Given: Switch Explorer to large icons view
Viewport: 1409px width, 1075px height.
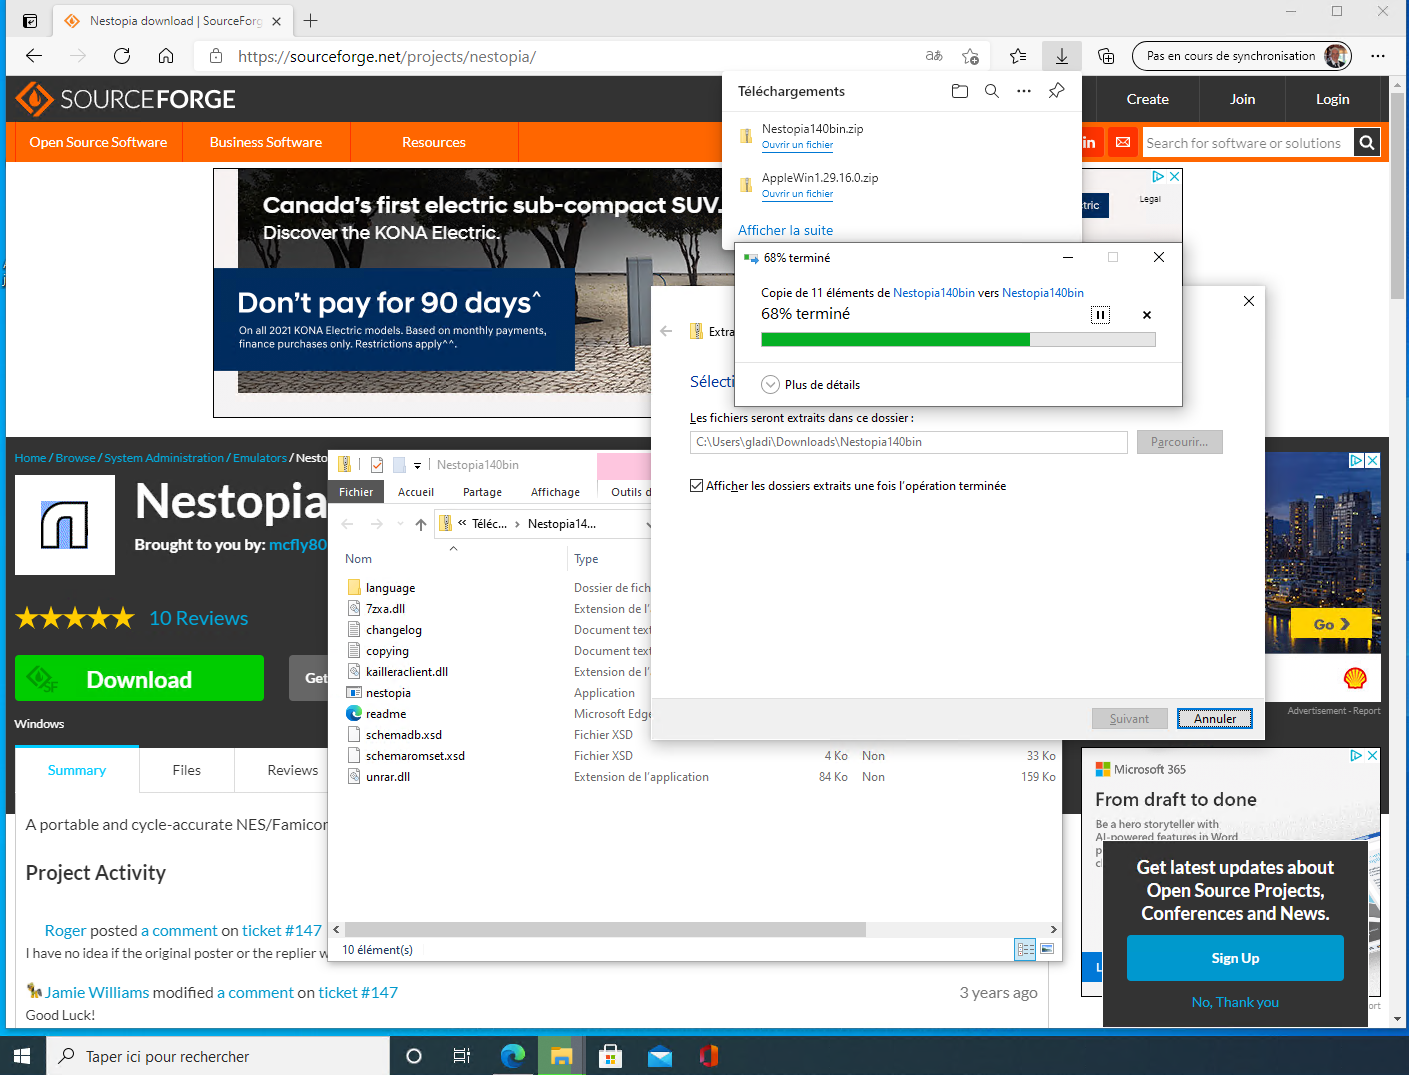Looking at the screenshot, I should tap(1047, 949).
